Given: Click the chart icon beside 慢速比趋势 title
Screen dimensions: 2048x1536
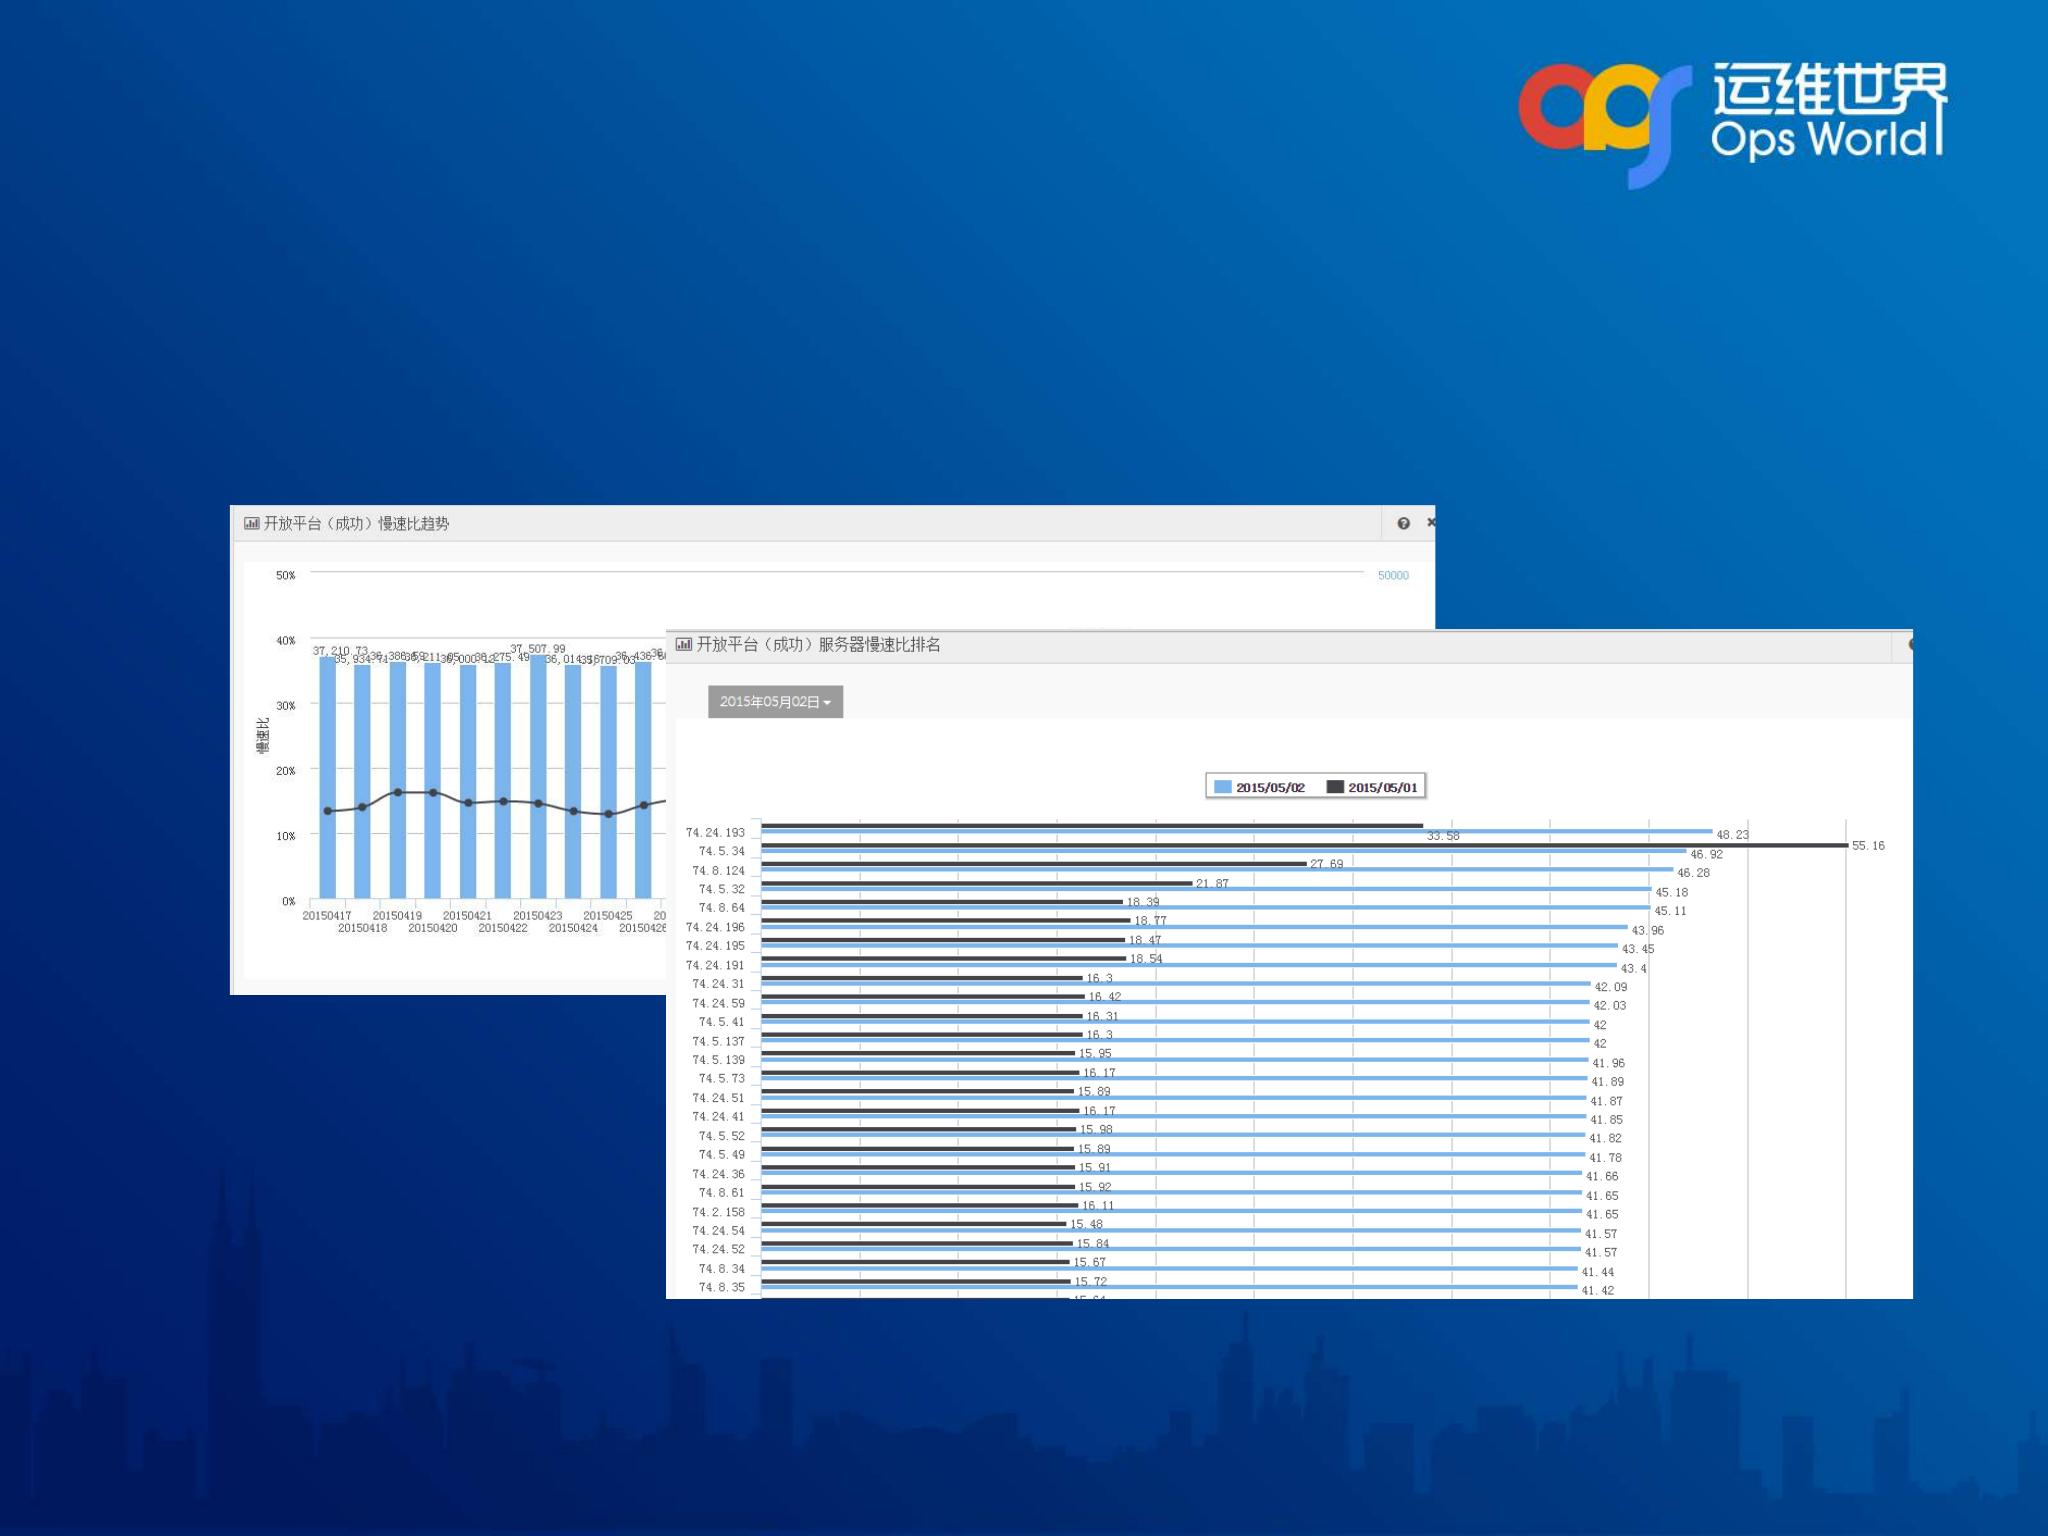Looking at the screenshot, I should click(x=252, y=523).
